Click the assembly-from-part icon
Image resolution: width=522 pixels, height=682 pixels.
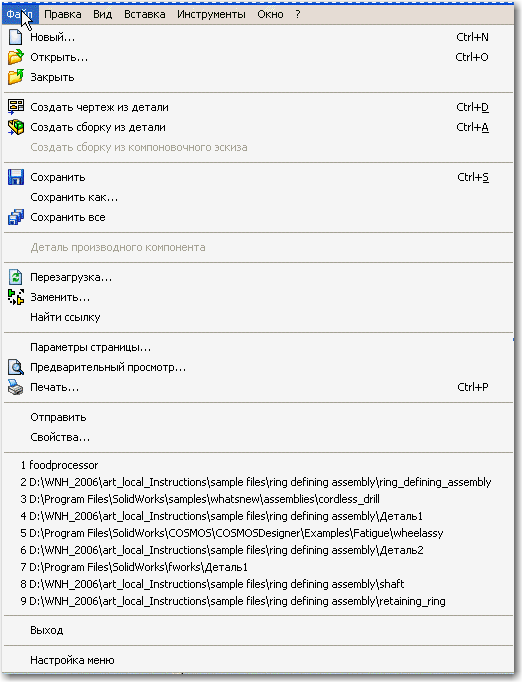[x=16, y=127]
